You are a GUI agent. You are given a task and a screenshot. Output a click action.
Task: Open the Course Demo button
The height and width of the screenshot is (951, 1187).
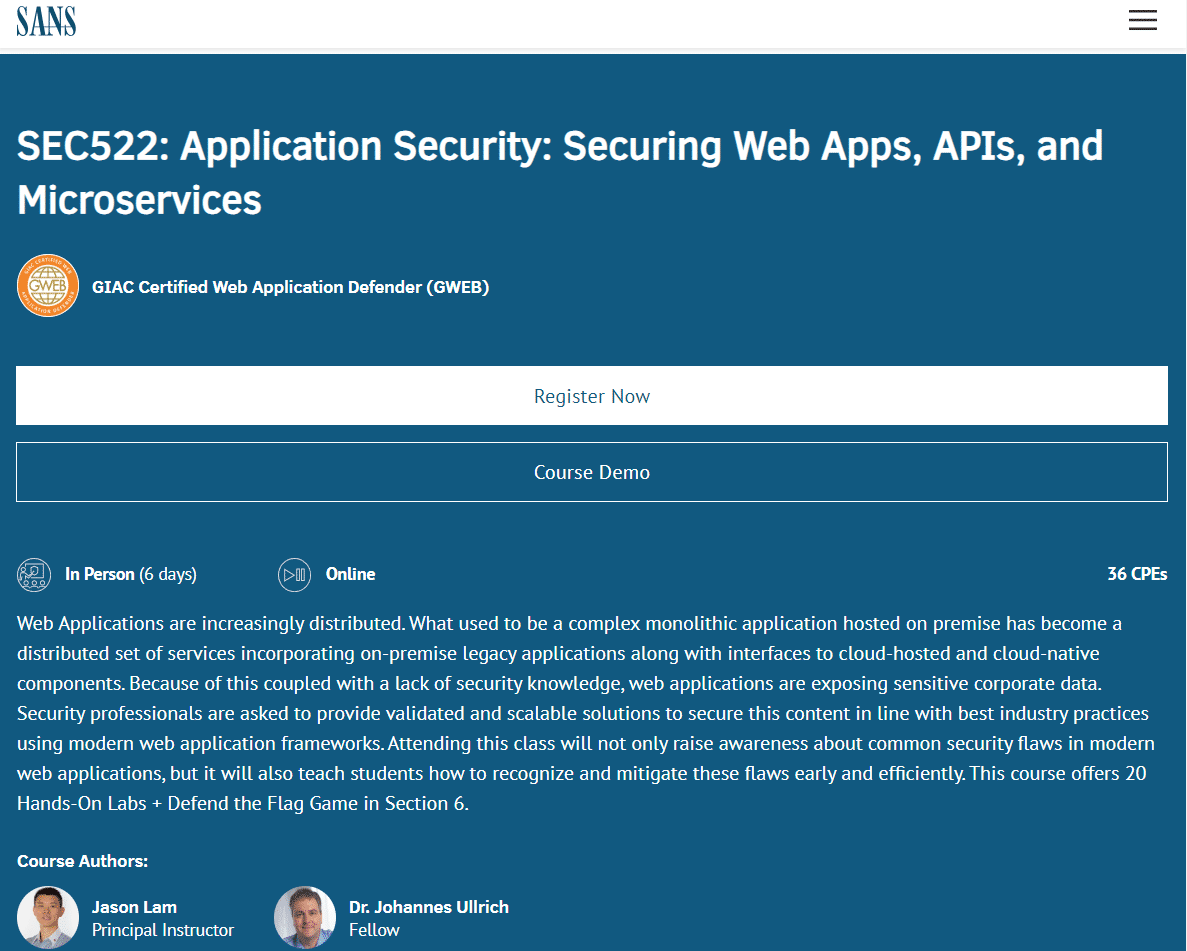pos(592,472)
